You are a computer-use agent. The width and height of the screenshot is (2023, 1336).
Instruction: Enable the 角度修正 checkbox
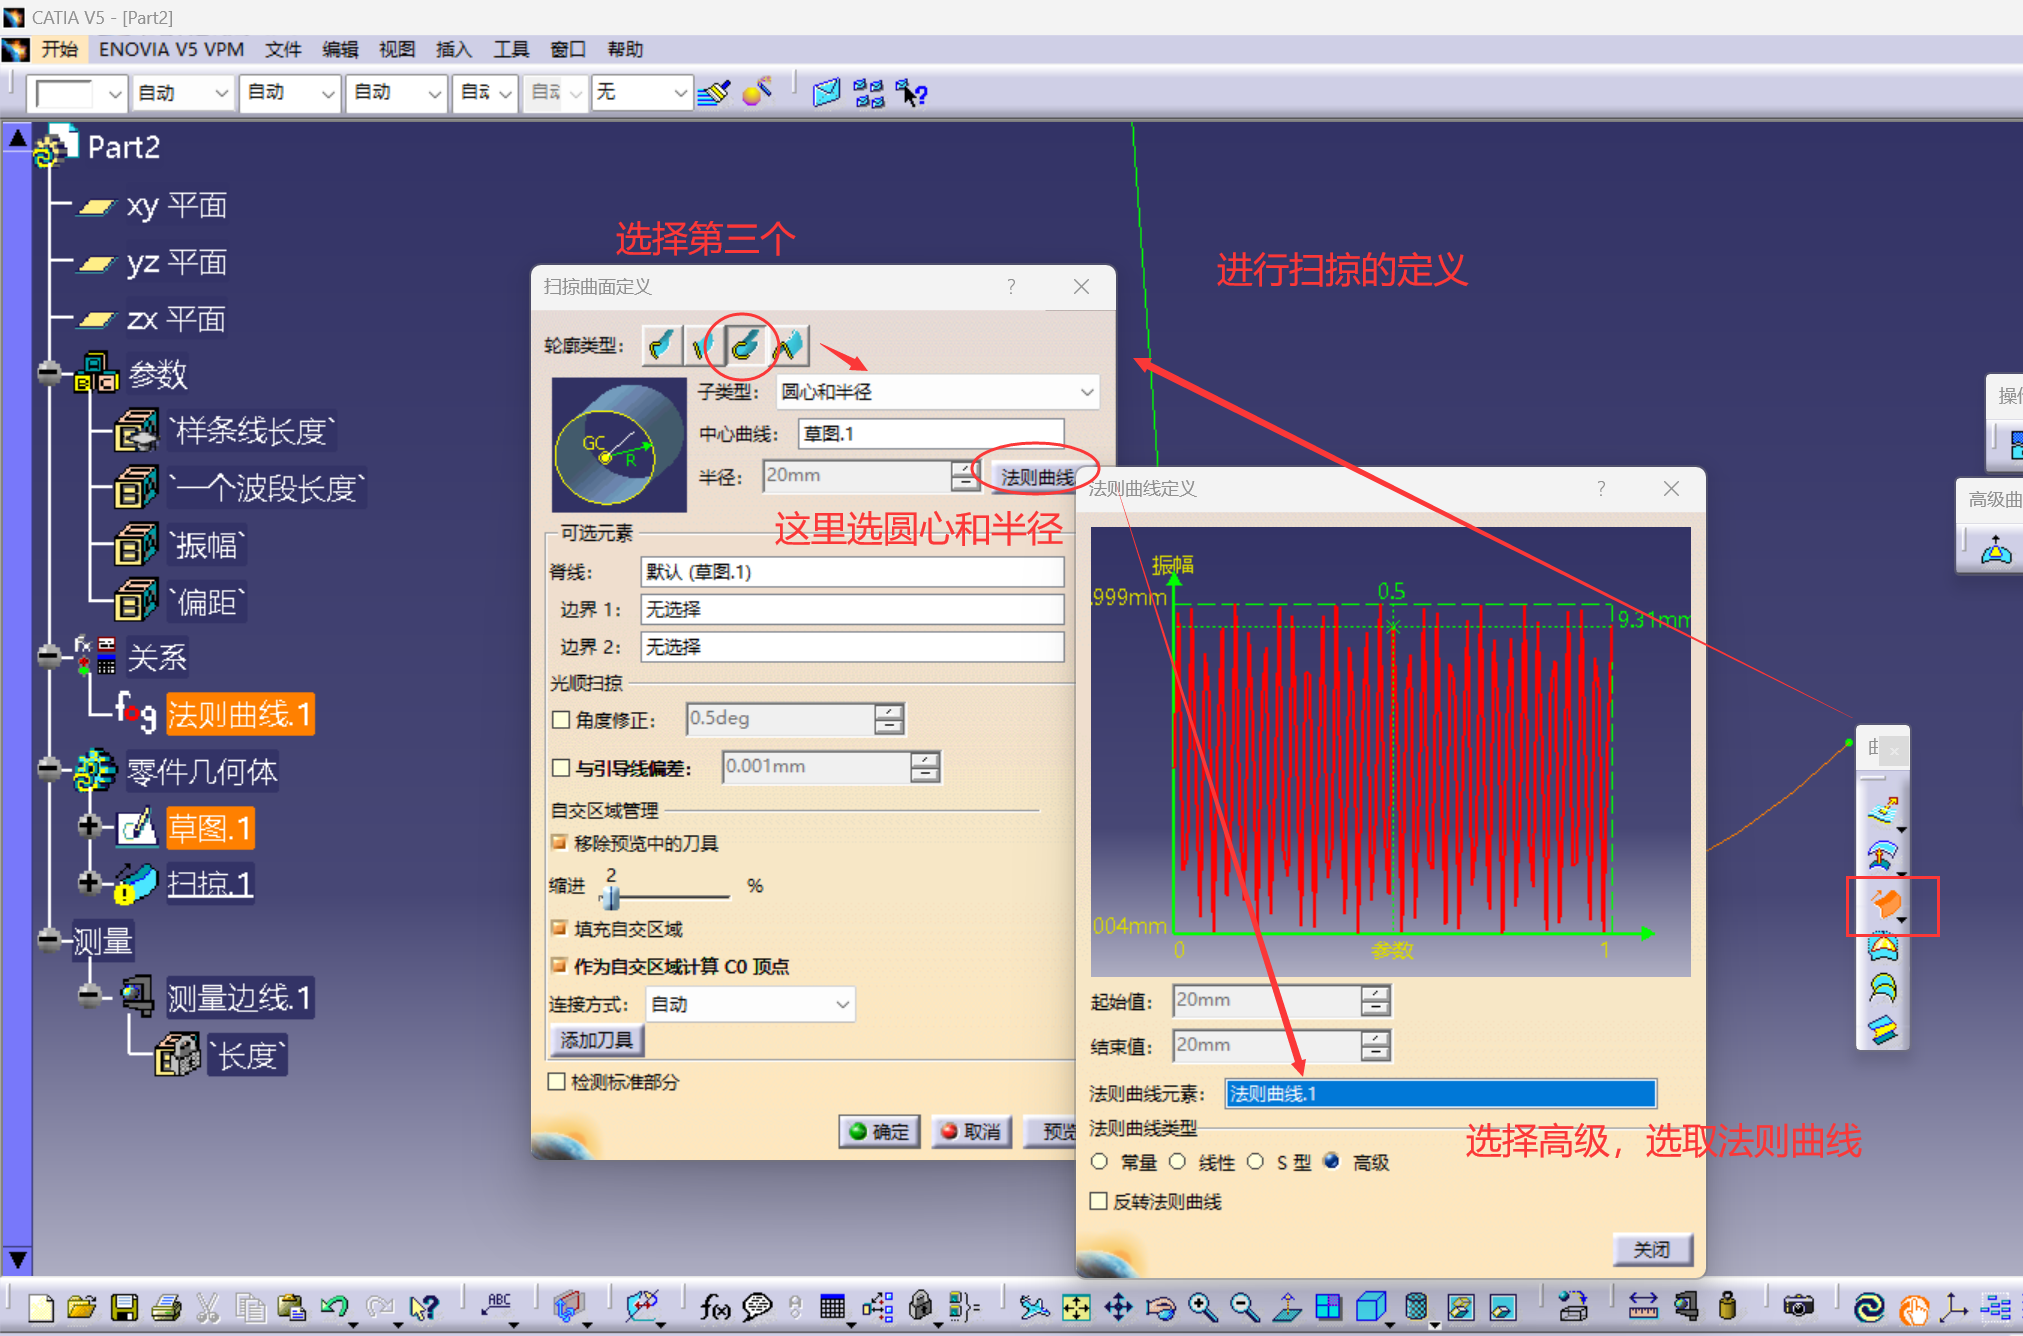point(561,719)
